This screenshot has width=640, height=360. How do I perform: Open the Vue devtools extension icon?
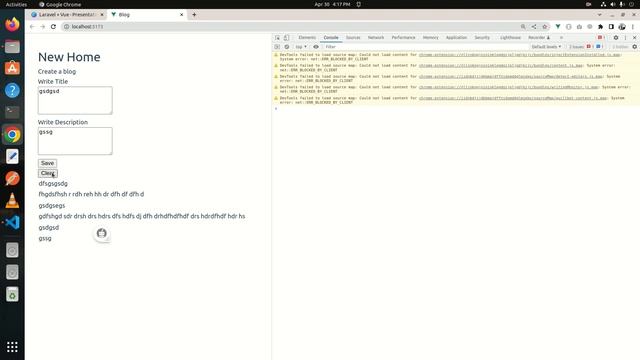558,27
